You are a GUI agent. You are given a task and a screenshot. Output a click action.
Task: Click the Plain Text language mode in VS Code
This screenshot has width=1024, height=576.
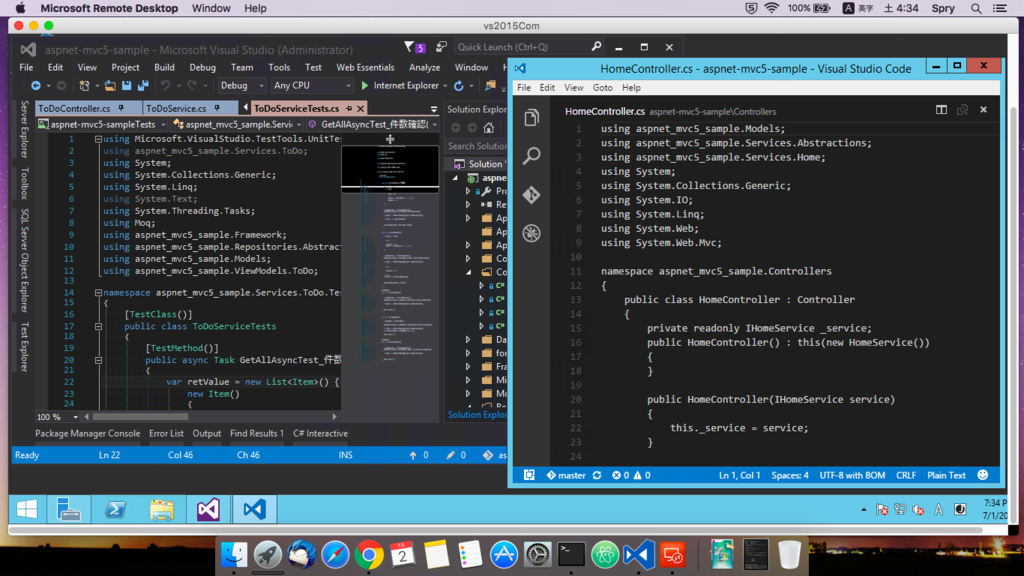coord(946,475)
